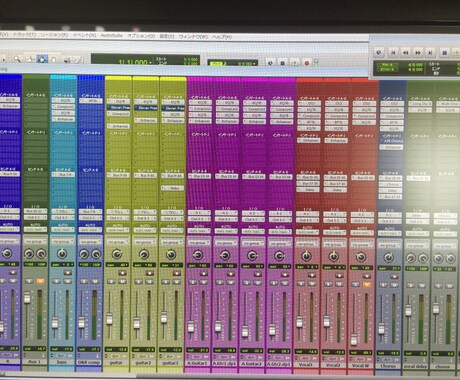Grab the volume fader on Aux 1
This screenshot has height=380, width=460.
click(x=27, y=297)
